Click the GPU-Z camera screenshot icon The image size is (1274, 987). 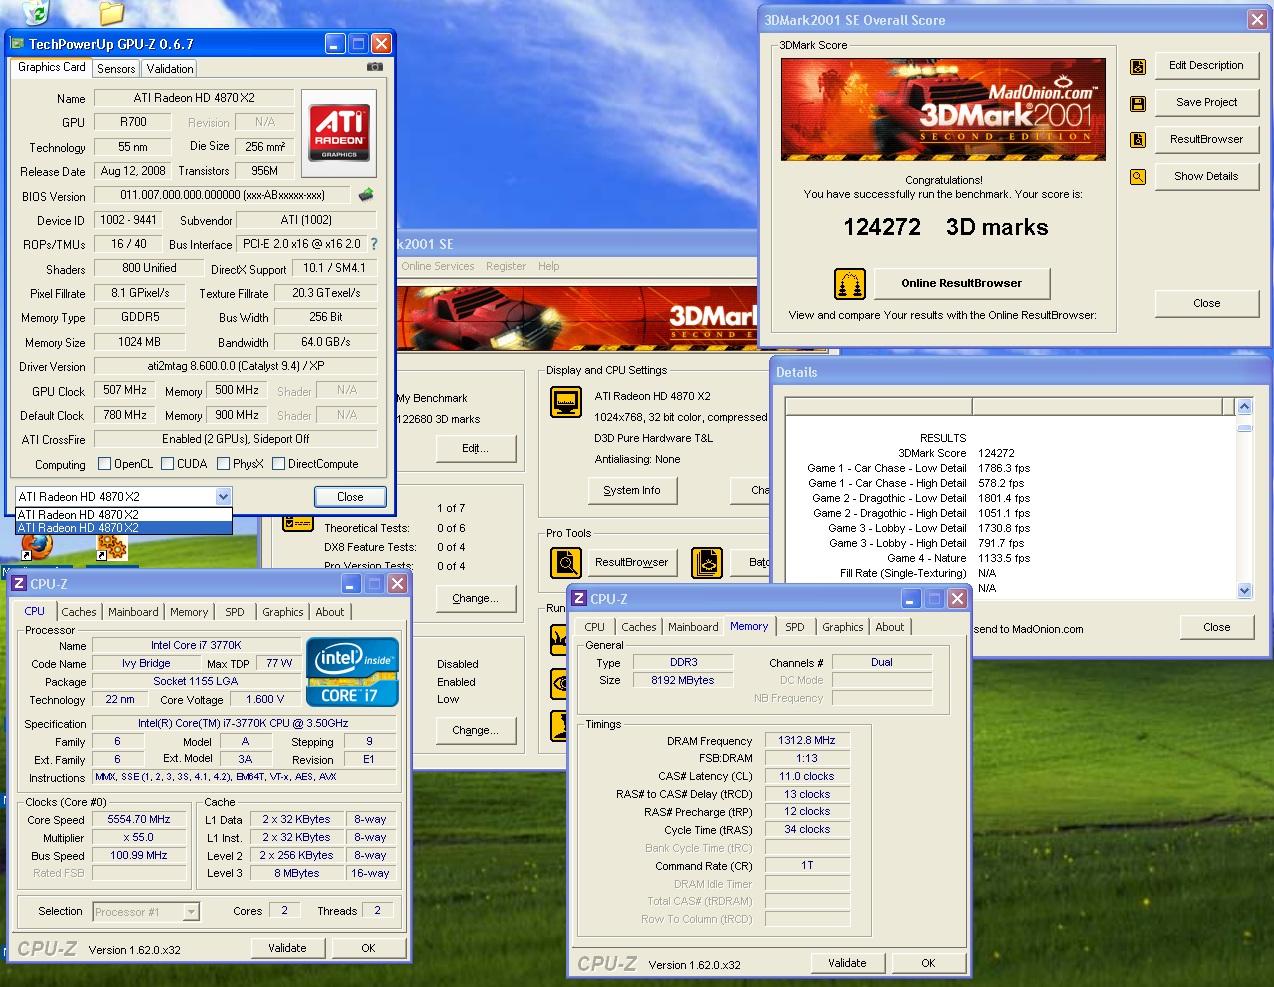point(375,67)
